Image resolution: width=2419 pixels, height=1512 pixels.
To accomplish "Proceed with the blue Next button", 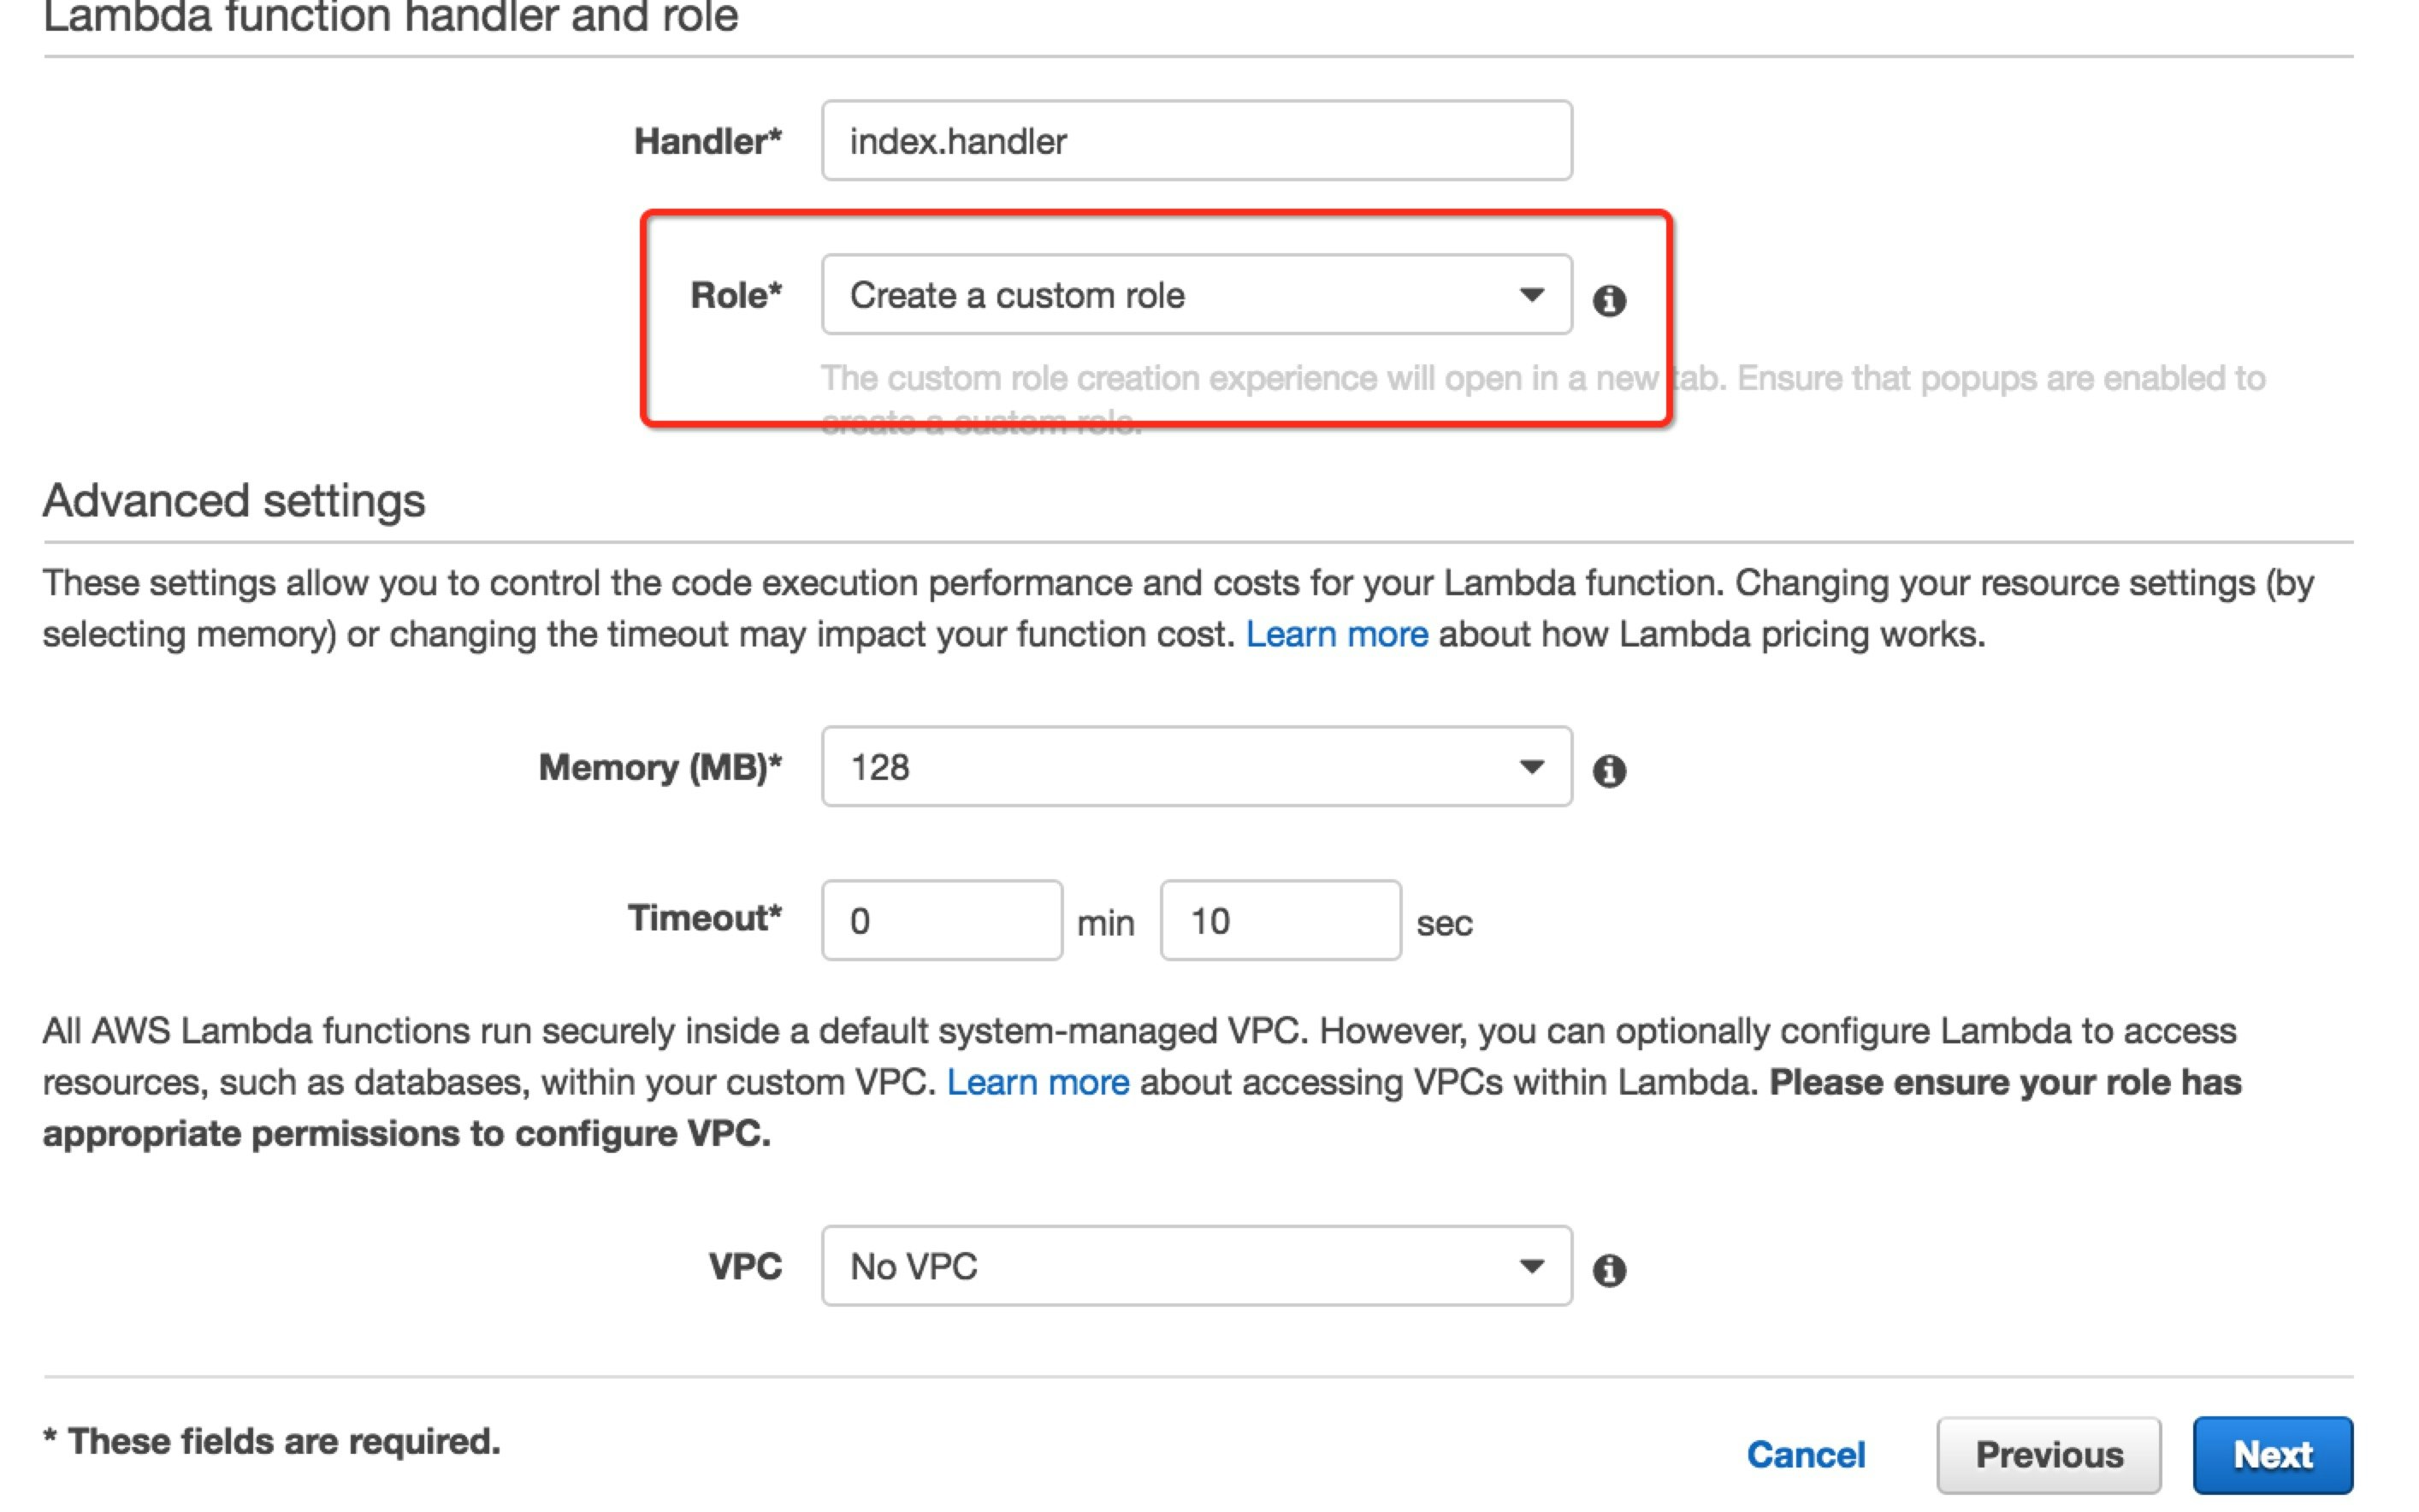I will [x=2272, y=1454].
